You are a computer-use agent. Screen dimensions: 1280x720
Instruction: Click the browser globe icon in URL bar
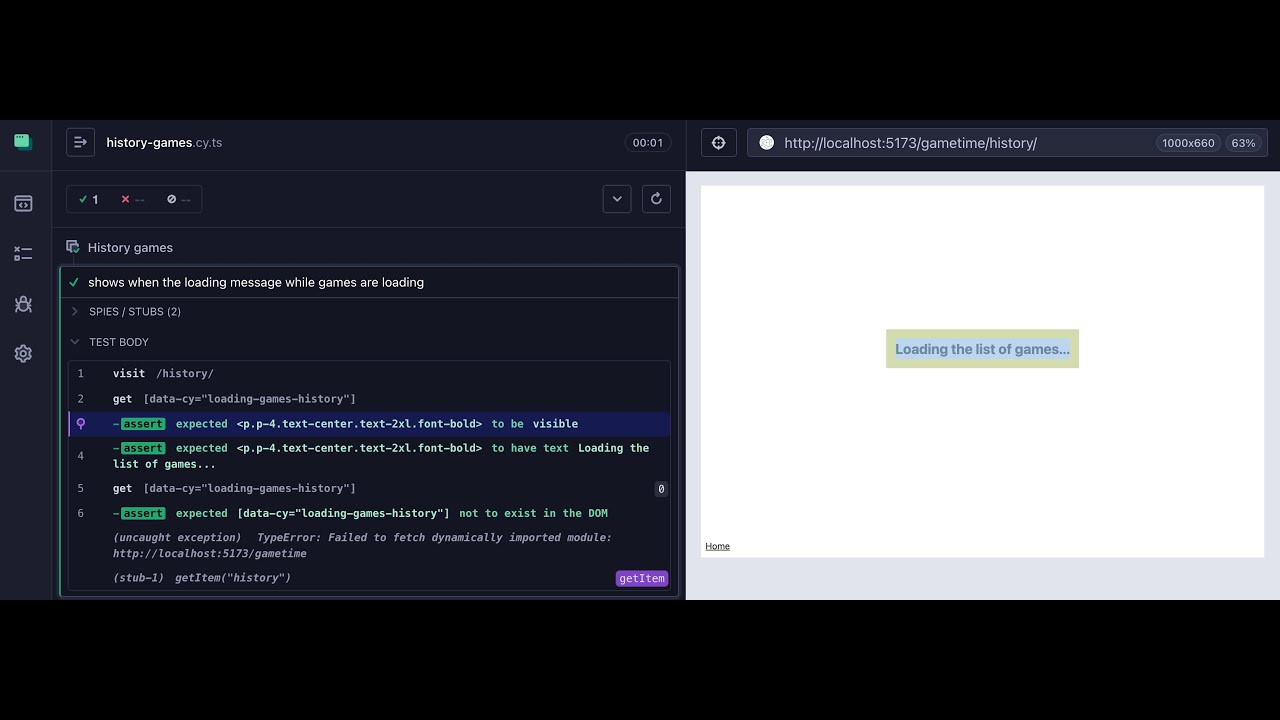(x=767, y=143)
